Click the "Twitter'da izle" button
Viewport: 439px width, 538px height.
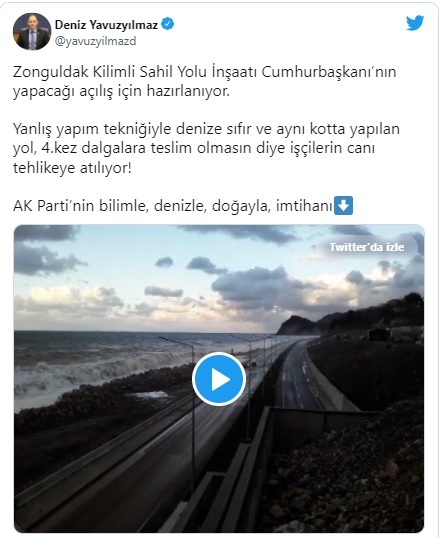click(367, 247)
